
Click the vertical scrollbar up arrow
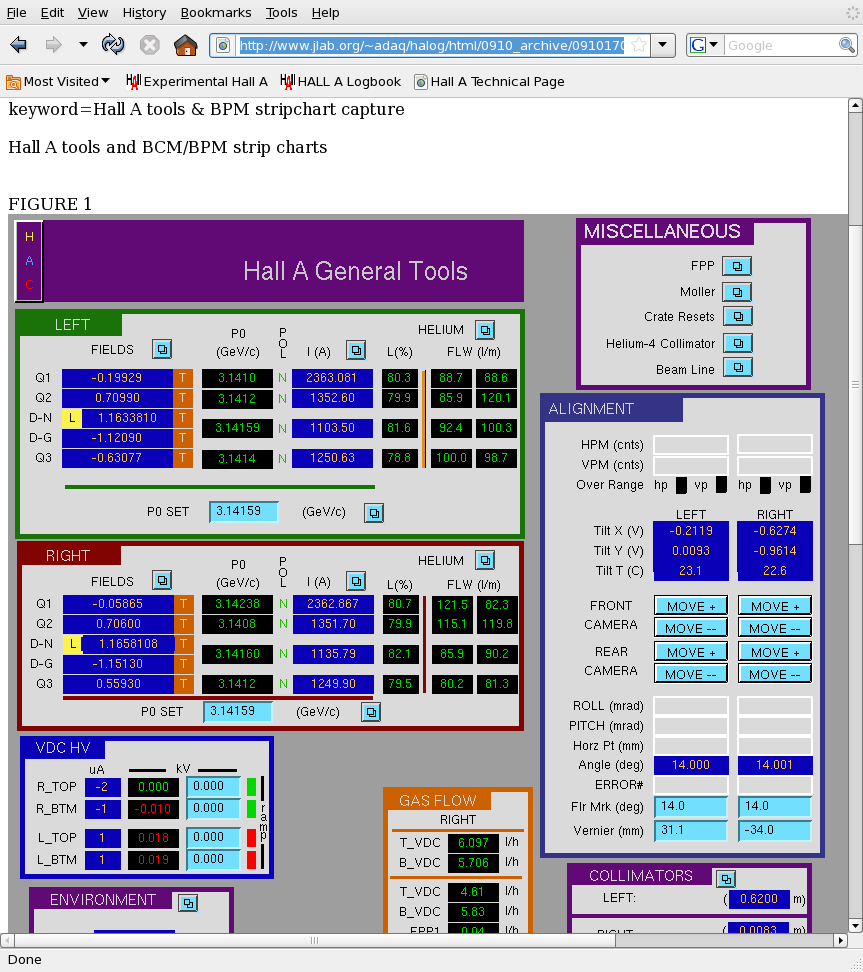(856, 105)
